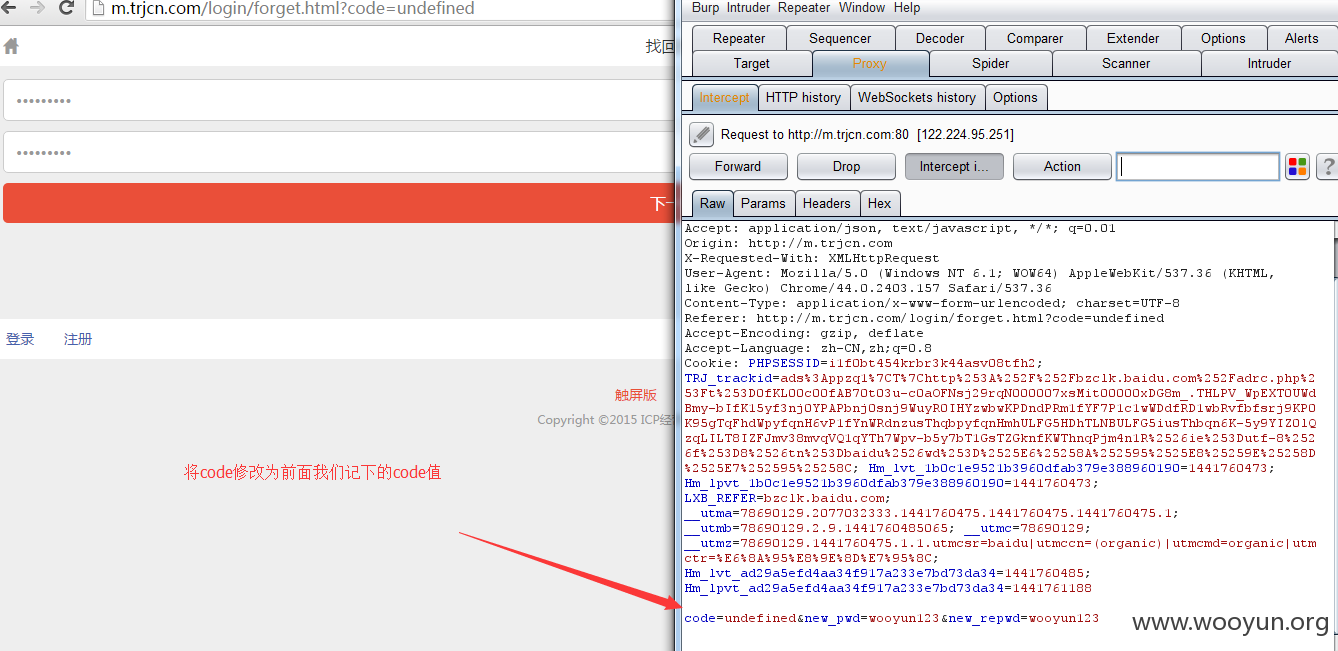
Task: Click the 触屏版 link
Action: point(636,395)
